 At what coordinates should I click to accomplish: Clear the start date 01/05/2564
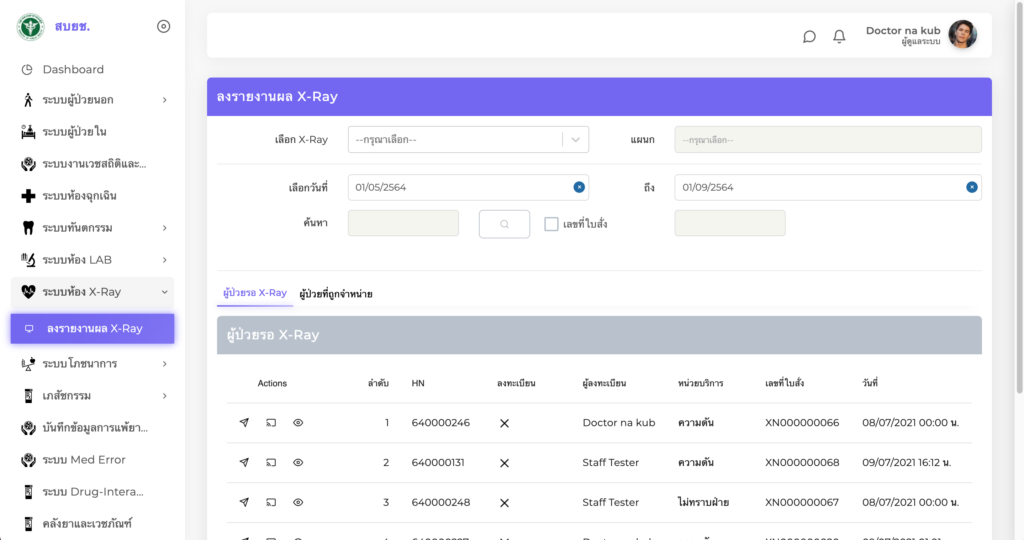pos(579,187)
